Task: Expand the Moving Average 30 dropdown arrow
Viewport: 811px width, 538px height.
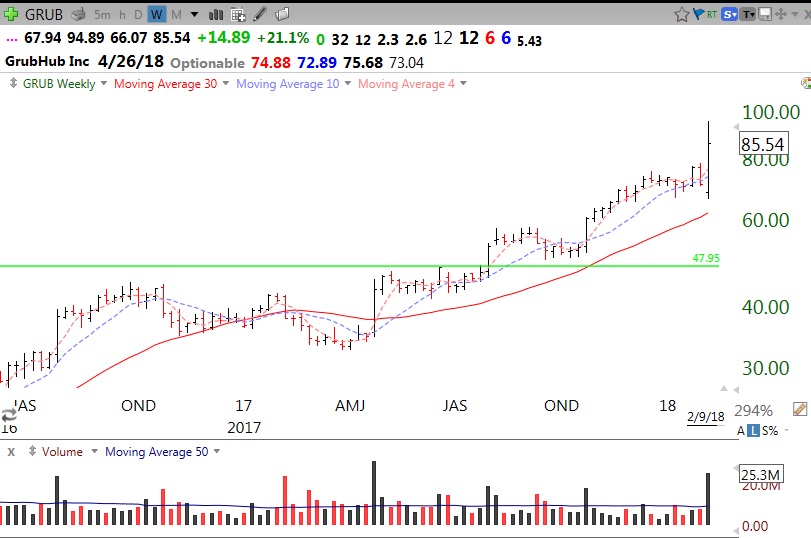Action: (x=226, y=83)
